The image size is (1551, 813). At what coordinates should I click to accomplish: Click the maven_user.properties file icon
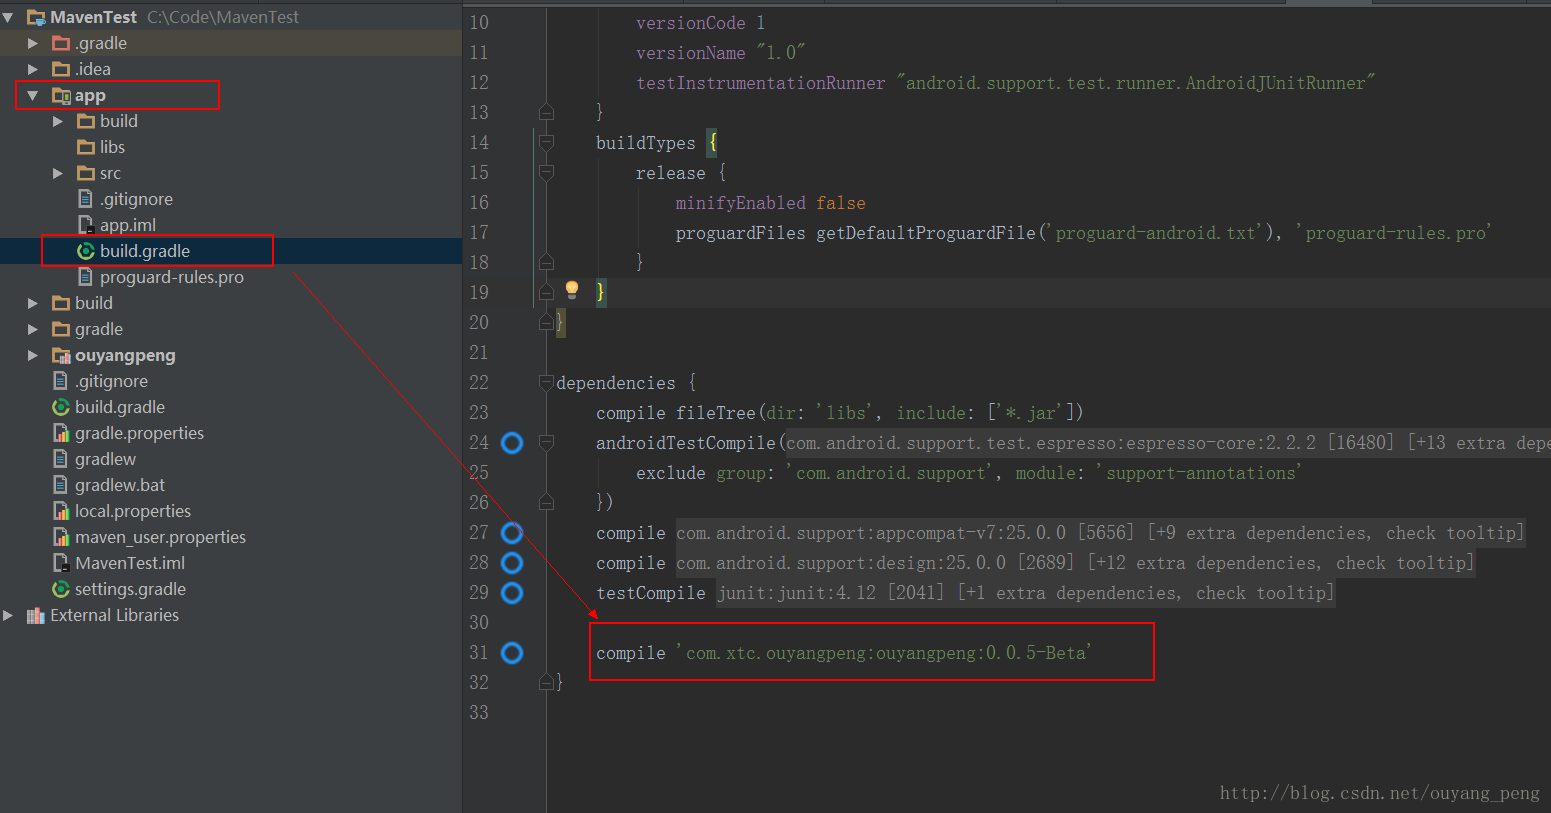click(61, 537)
